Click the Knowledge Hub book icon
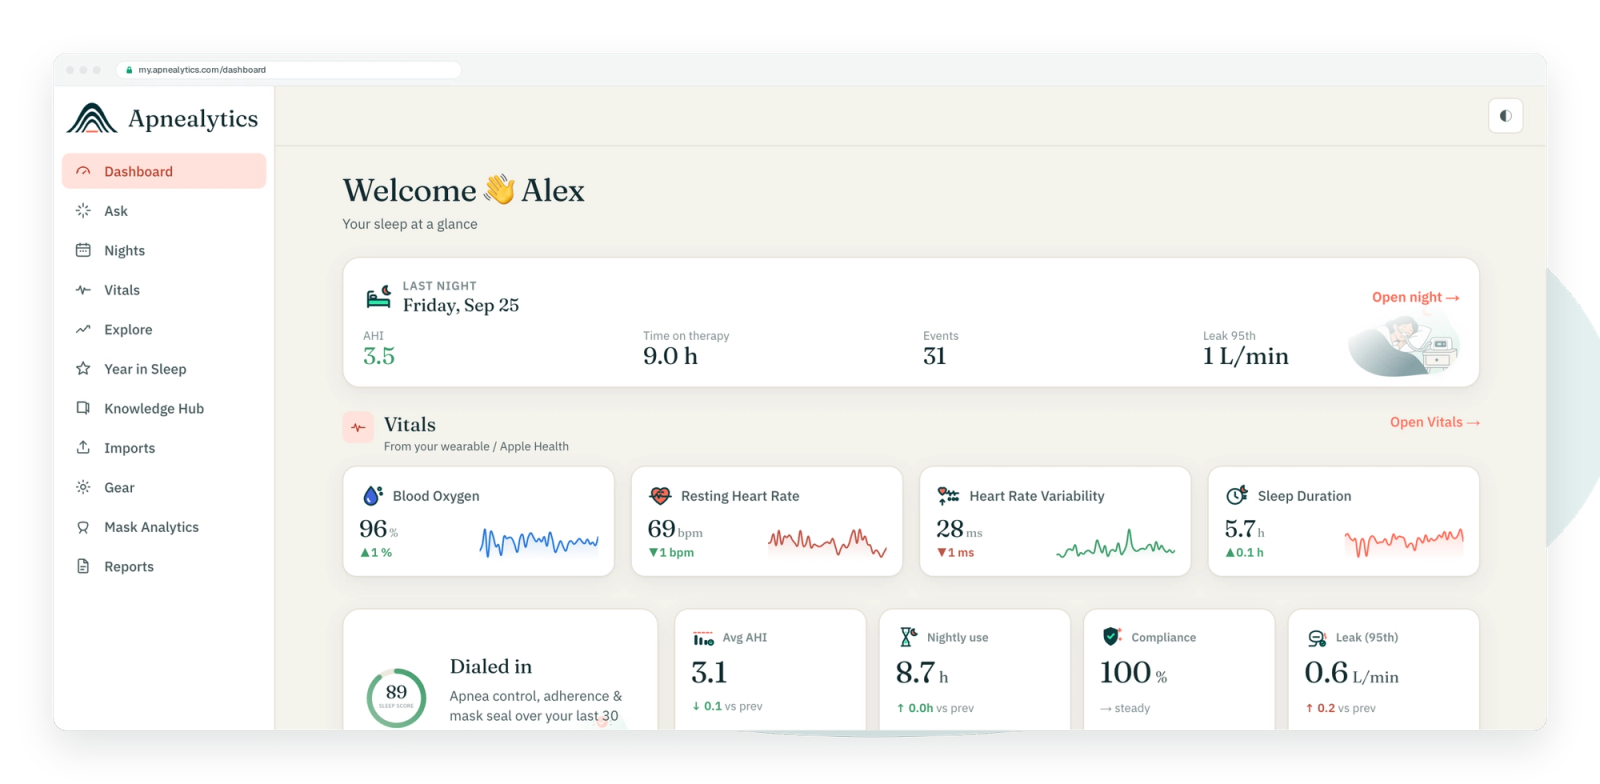The height and width of the screenshot is (784, 1600). (x=83, y=408)
